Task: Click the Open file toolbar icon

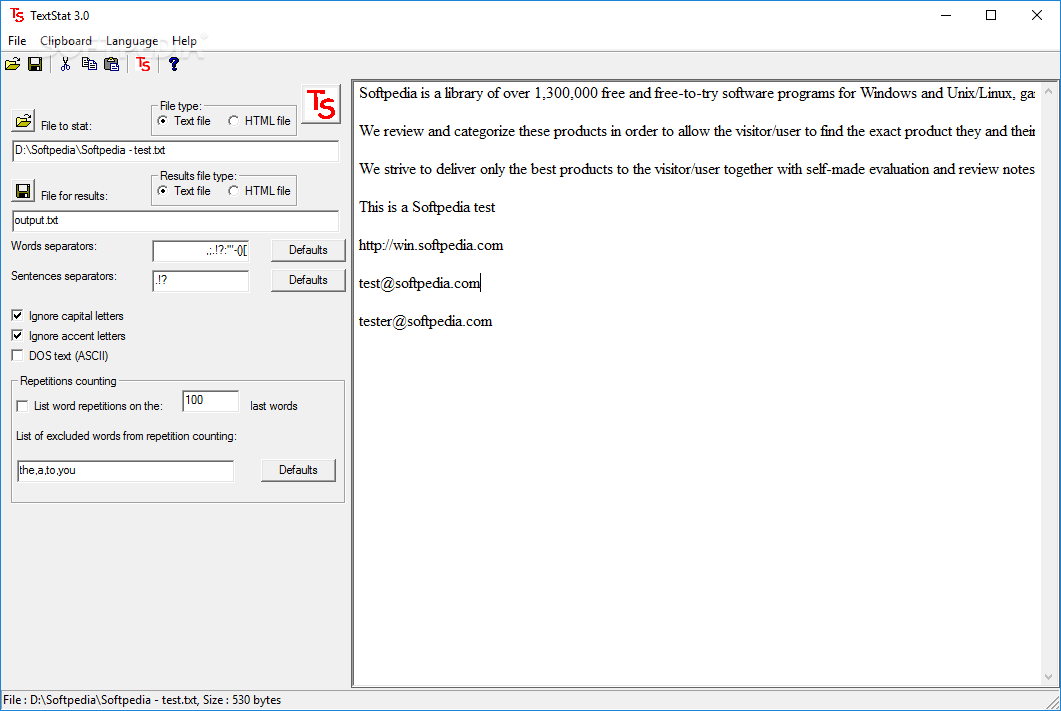Action: tap(13, 64)
